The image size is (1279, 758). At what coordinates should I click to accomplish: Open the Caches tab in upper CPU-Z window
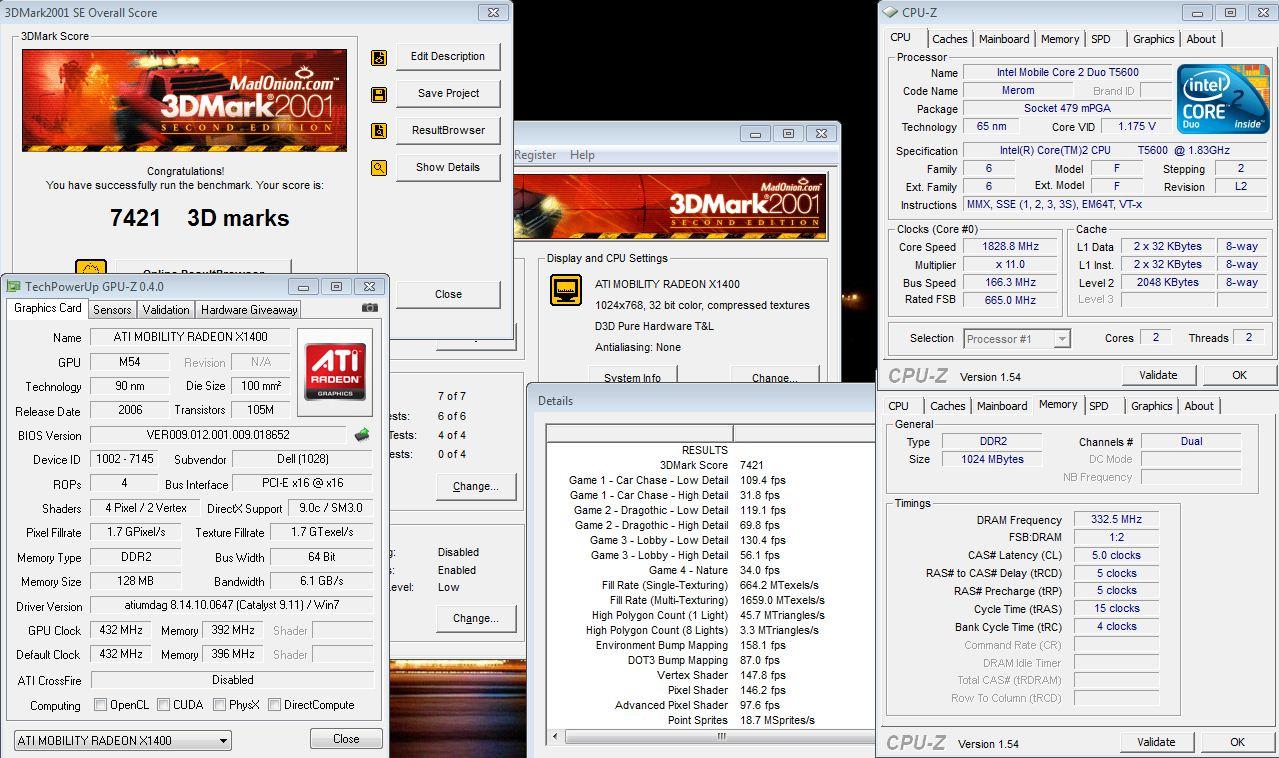[x=949, y=39]
